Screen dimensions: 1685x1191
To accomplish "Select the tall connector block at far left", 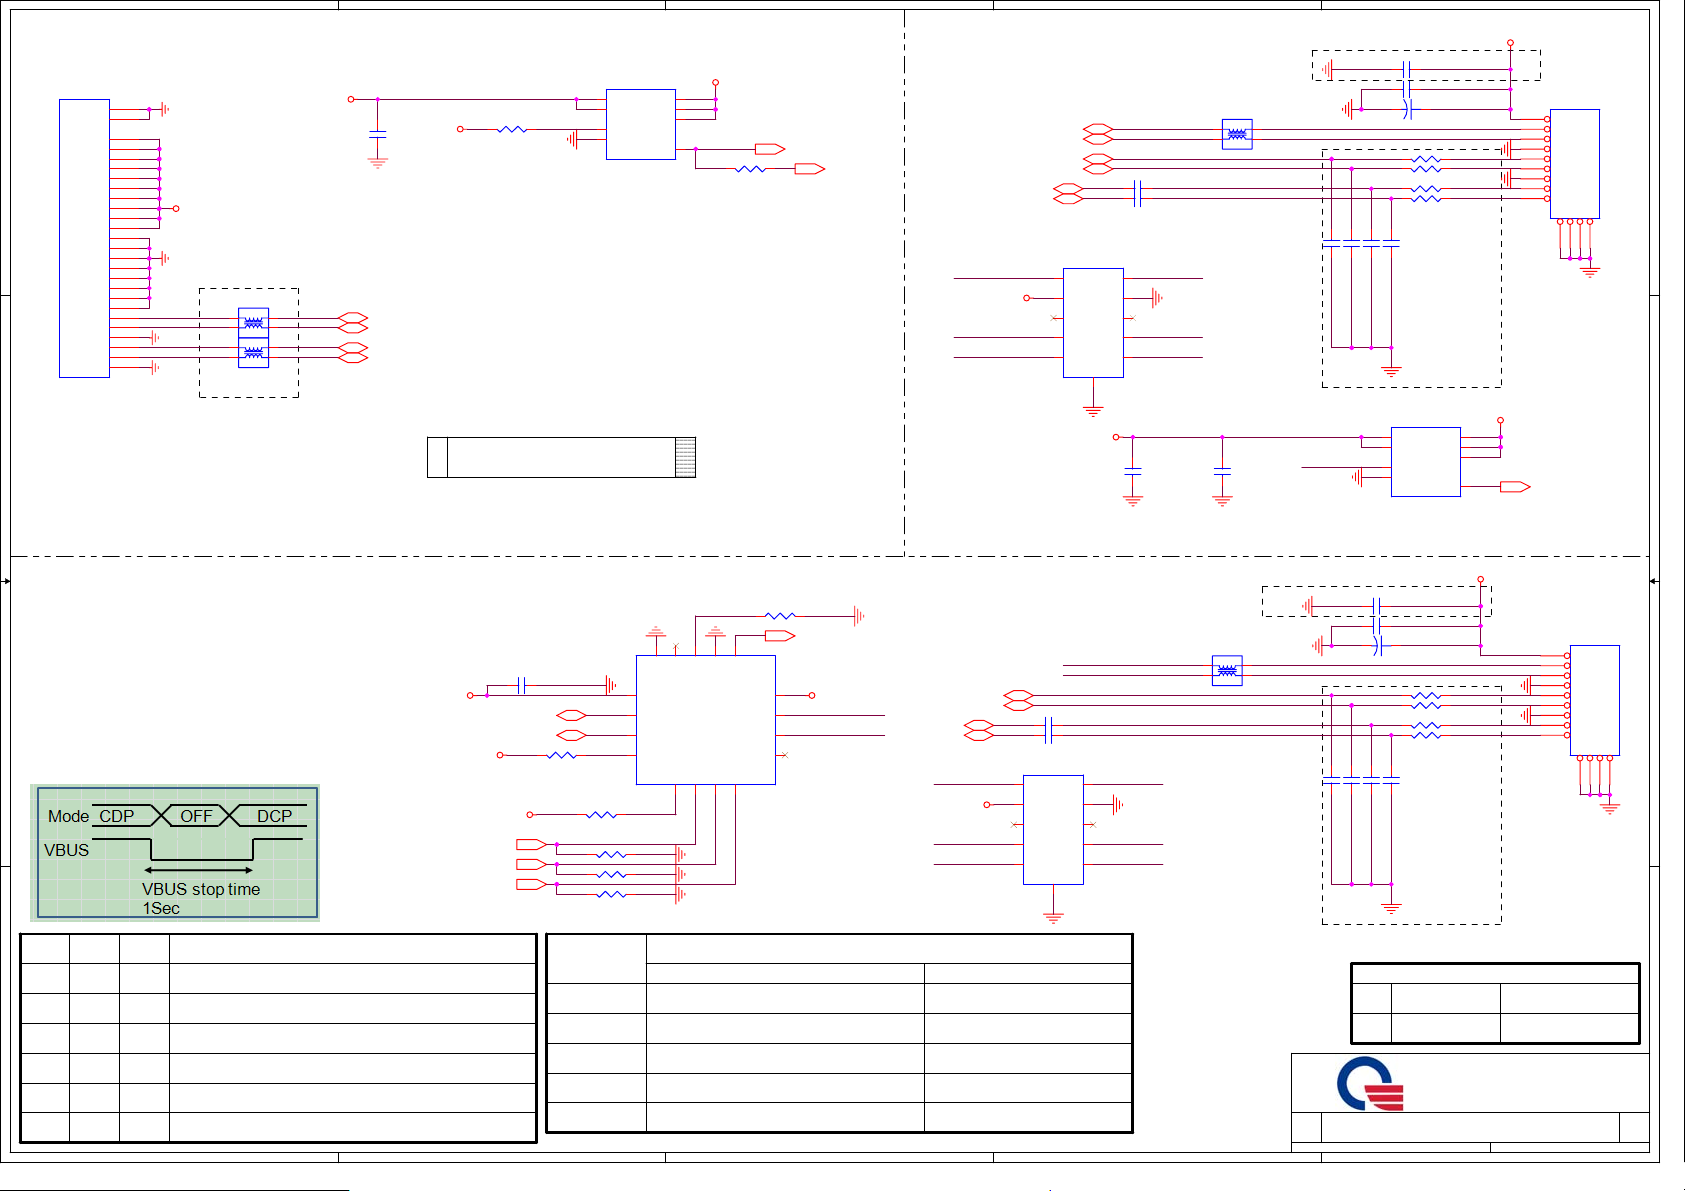I will coord(84,238).
